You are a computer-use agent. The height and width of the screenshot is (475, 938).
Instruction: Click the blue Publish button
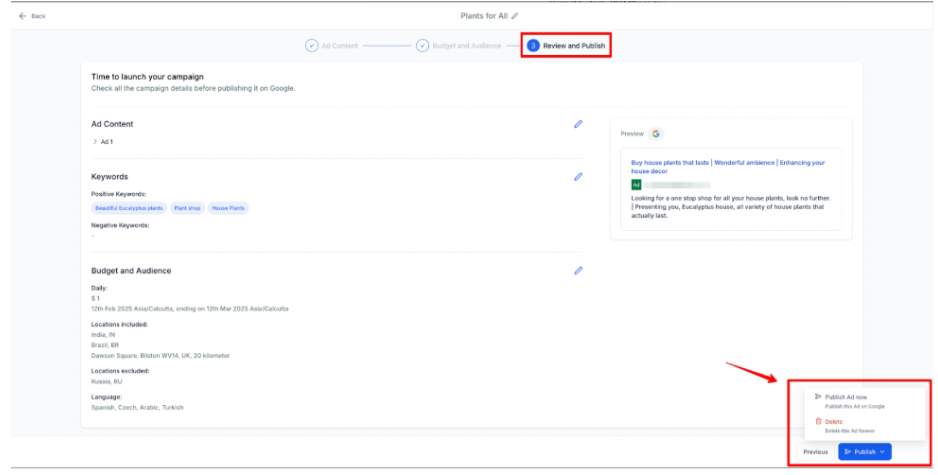click(858, 452)
